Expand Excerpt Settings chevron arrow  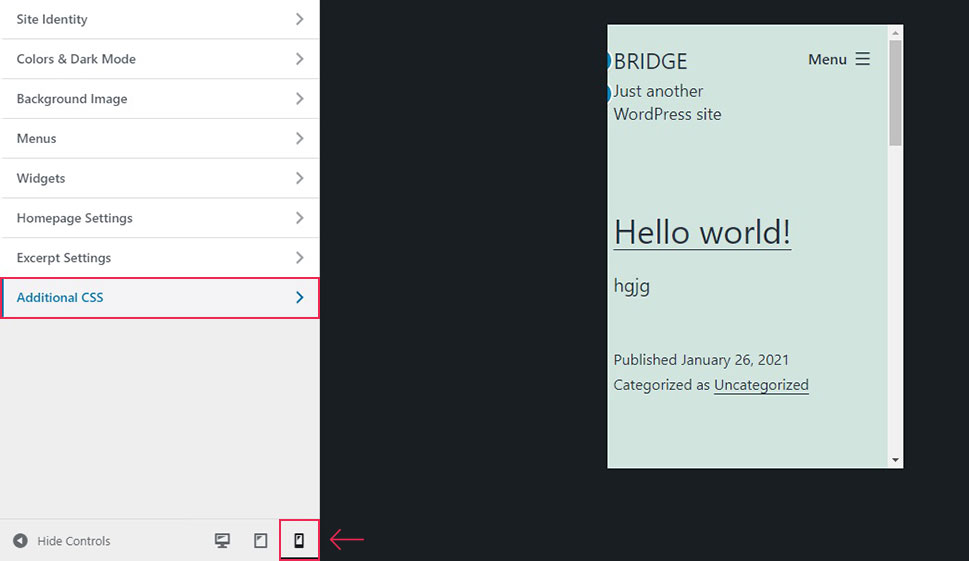point(300,258)
